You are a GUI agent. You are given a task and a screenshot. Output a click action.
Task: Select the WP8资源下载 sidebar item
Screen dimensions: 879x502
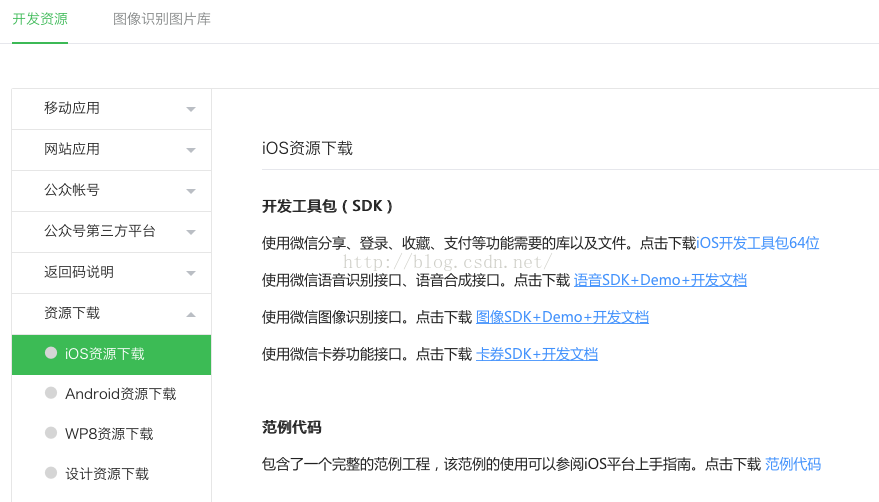tap(112, 434)
